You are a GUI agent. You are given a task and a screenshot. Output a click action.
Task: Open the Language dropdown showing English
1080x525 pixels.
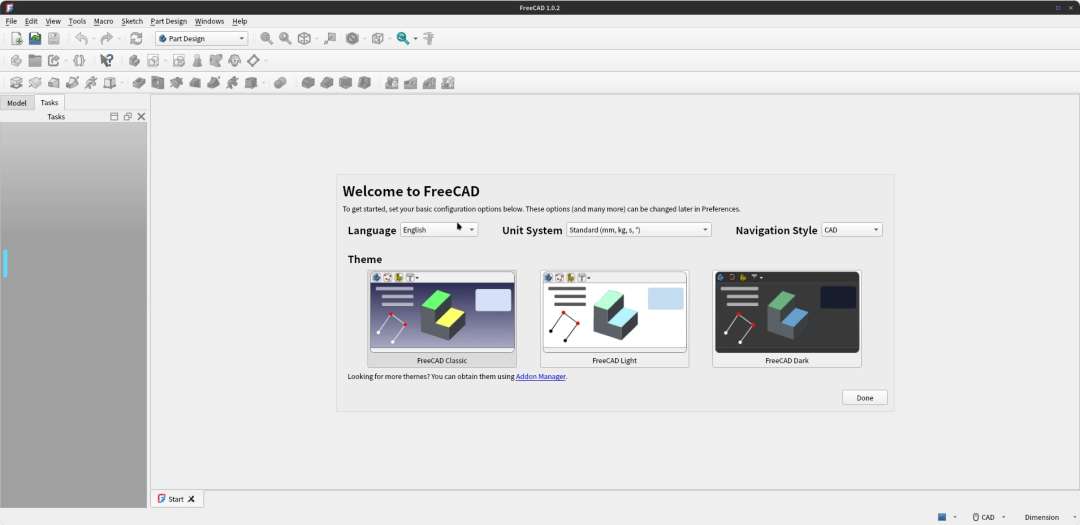(x=439, y=230)
